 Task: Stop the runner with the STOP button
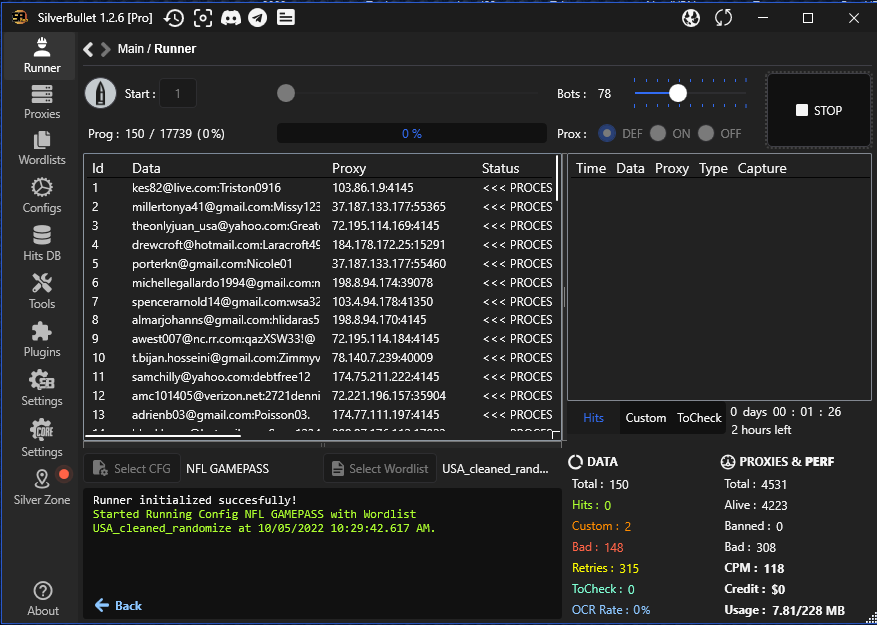(x=819, y=110)
